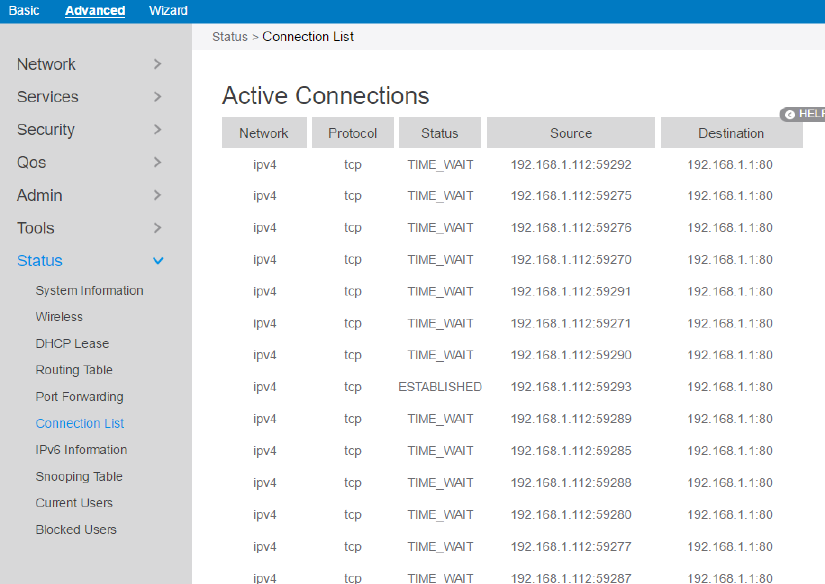Expand the Tools section chevron
Screen dimensions: 825x584
click(x=158, y=228)
